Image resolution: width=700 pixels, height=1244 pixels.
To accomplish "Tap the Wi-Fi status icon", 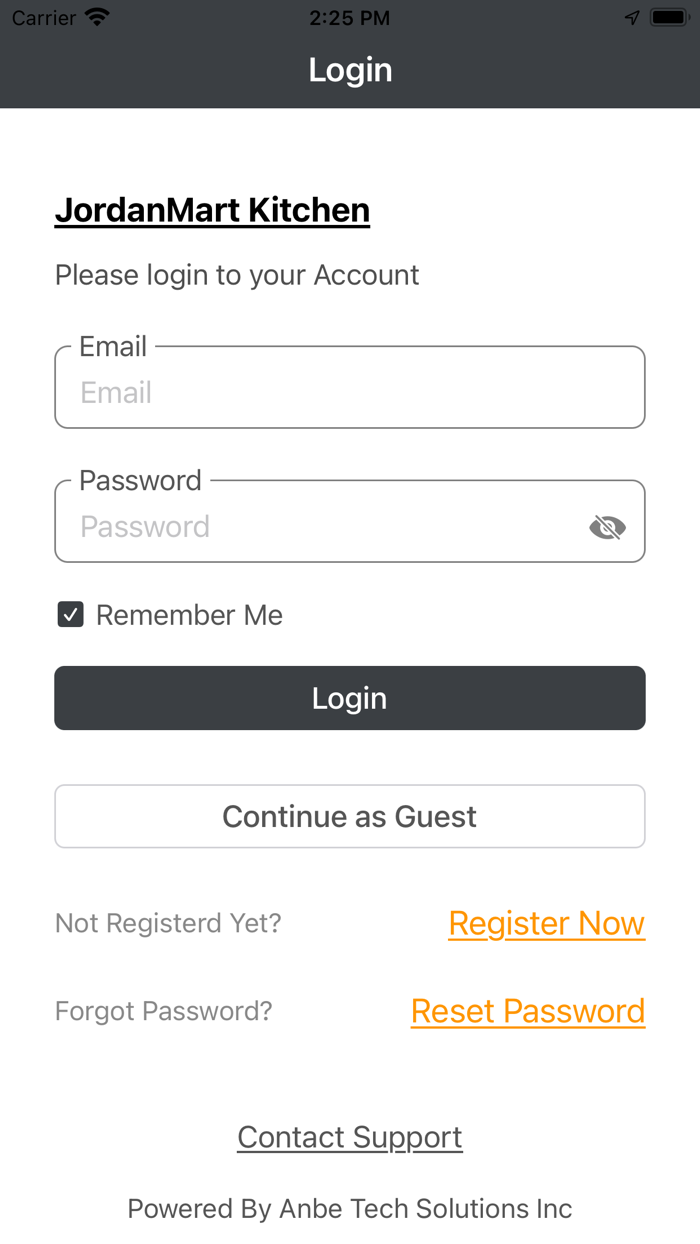I will pyautogui.click(x=97, y=17).
